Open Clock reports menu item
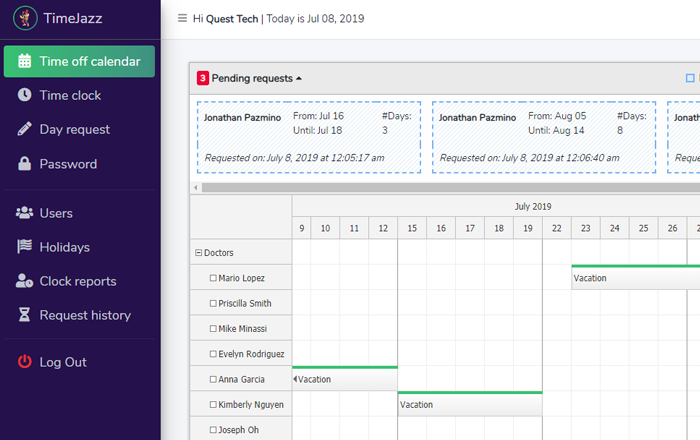 click(x=77, y=281)
